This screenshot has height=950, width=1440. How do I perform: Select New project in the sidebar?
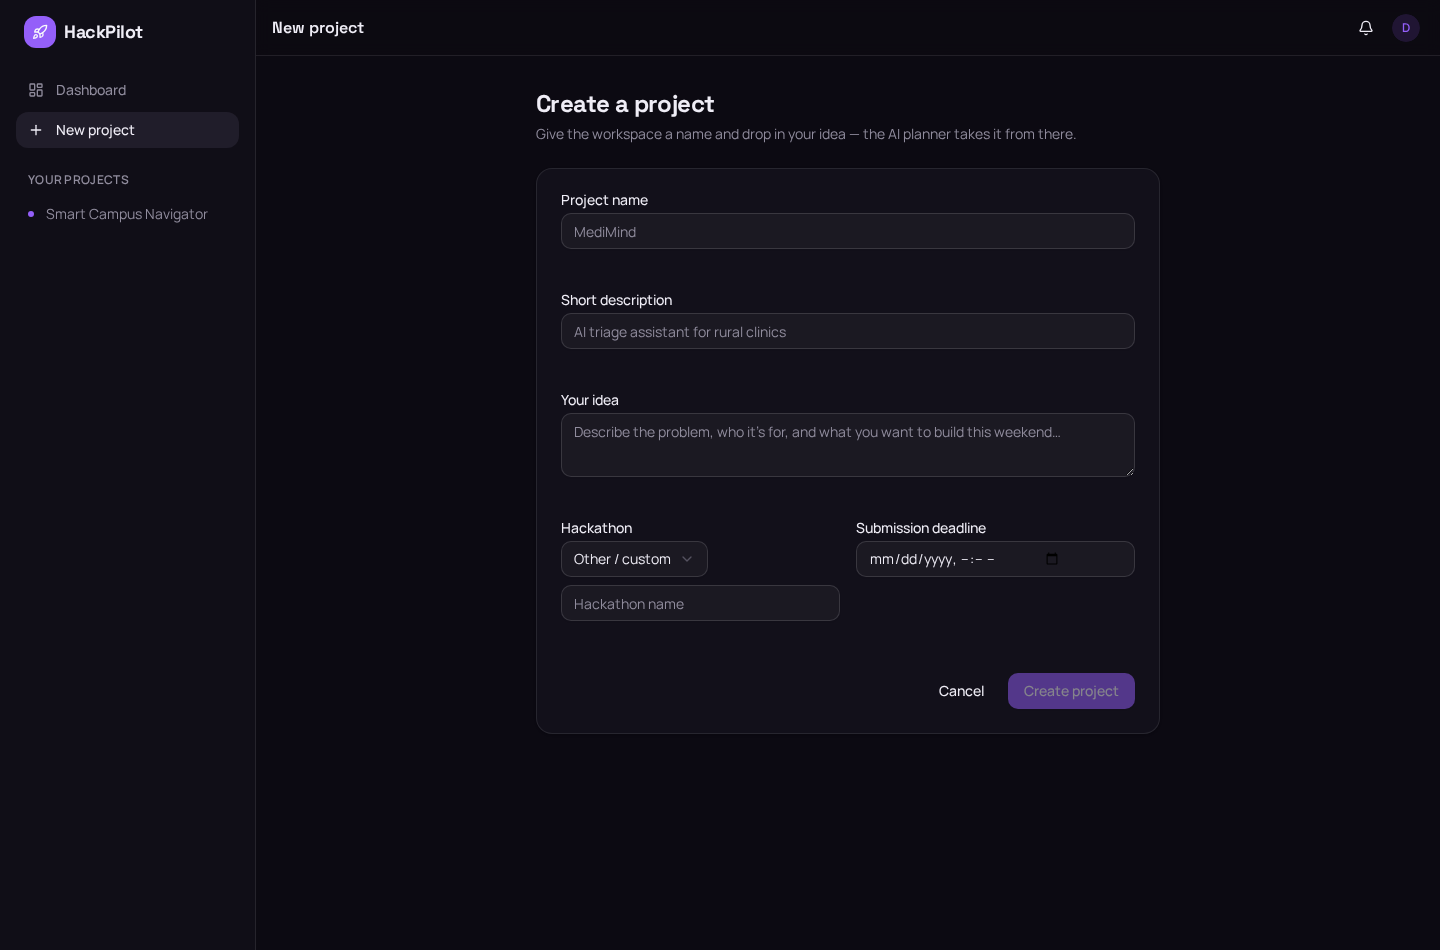[127, 130]
